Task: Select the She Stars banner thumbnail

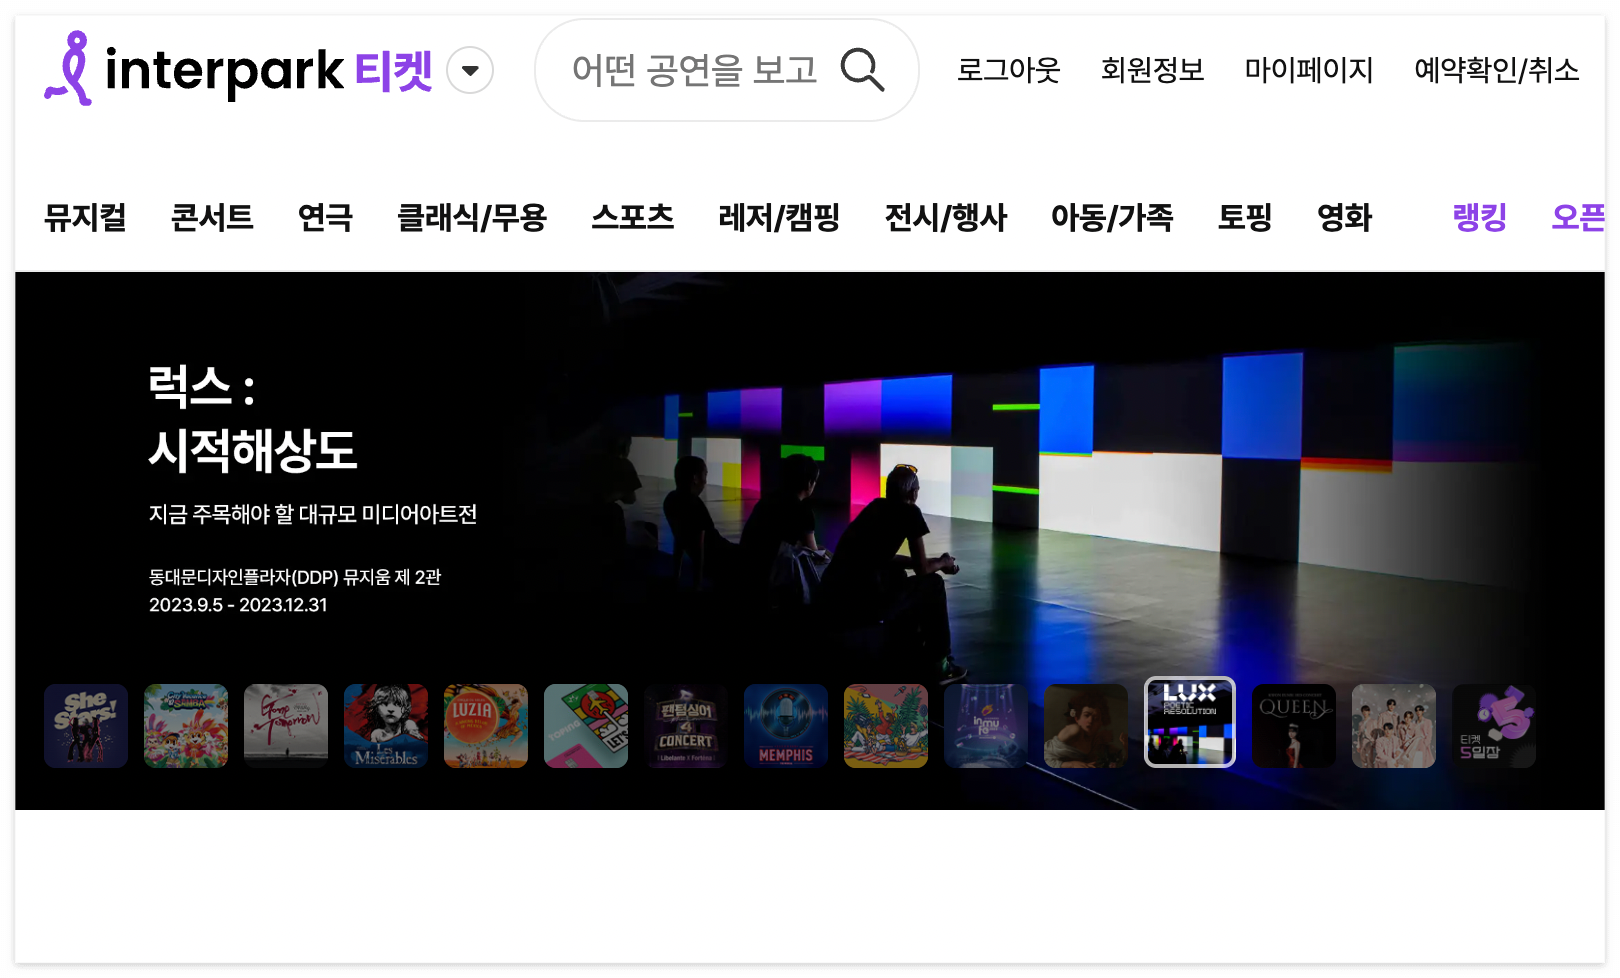Action: (86, 726)
